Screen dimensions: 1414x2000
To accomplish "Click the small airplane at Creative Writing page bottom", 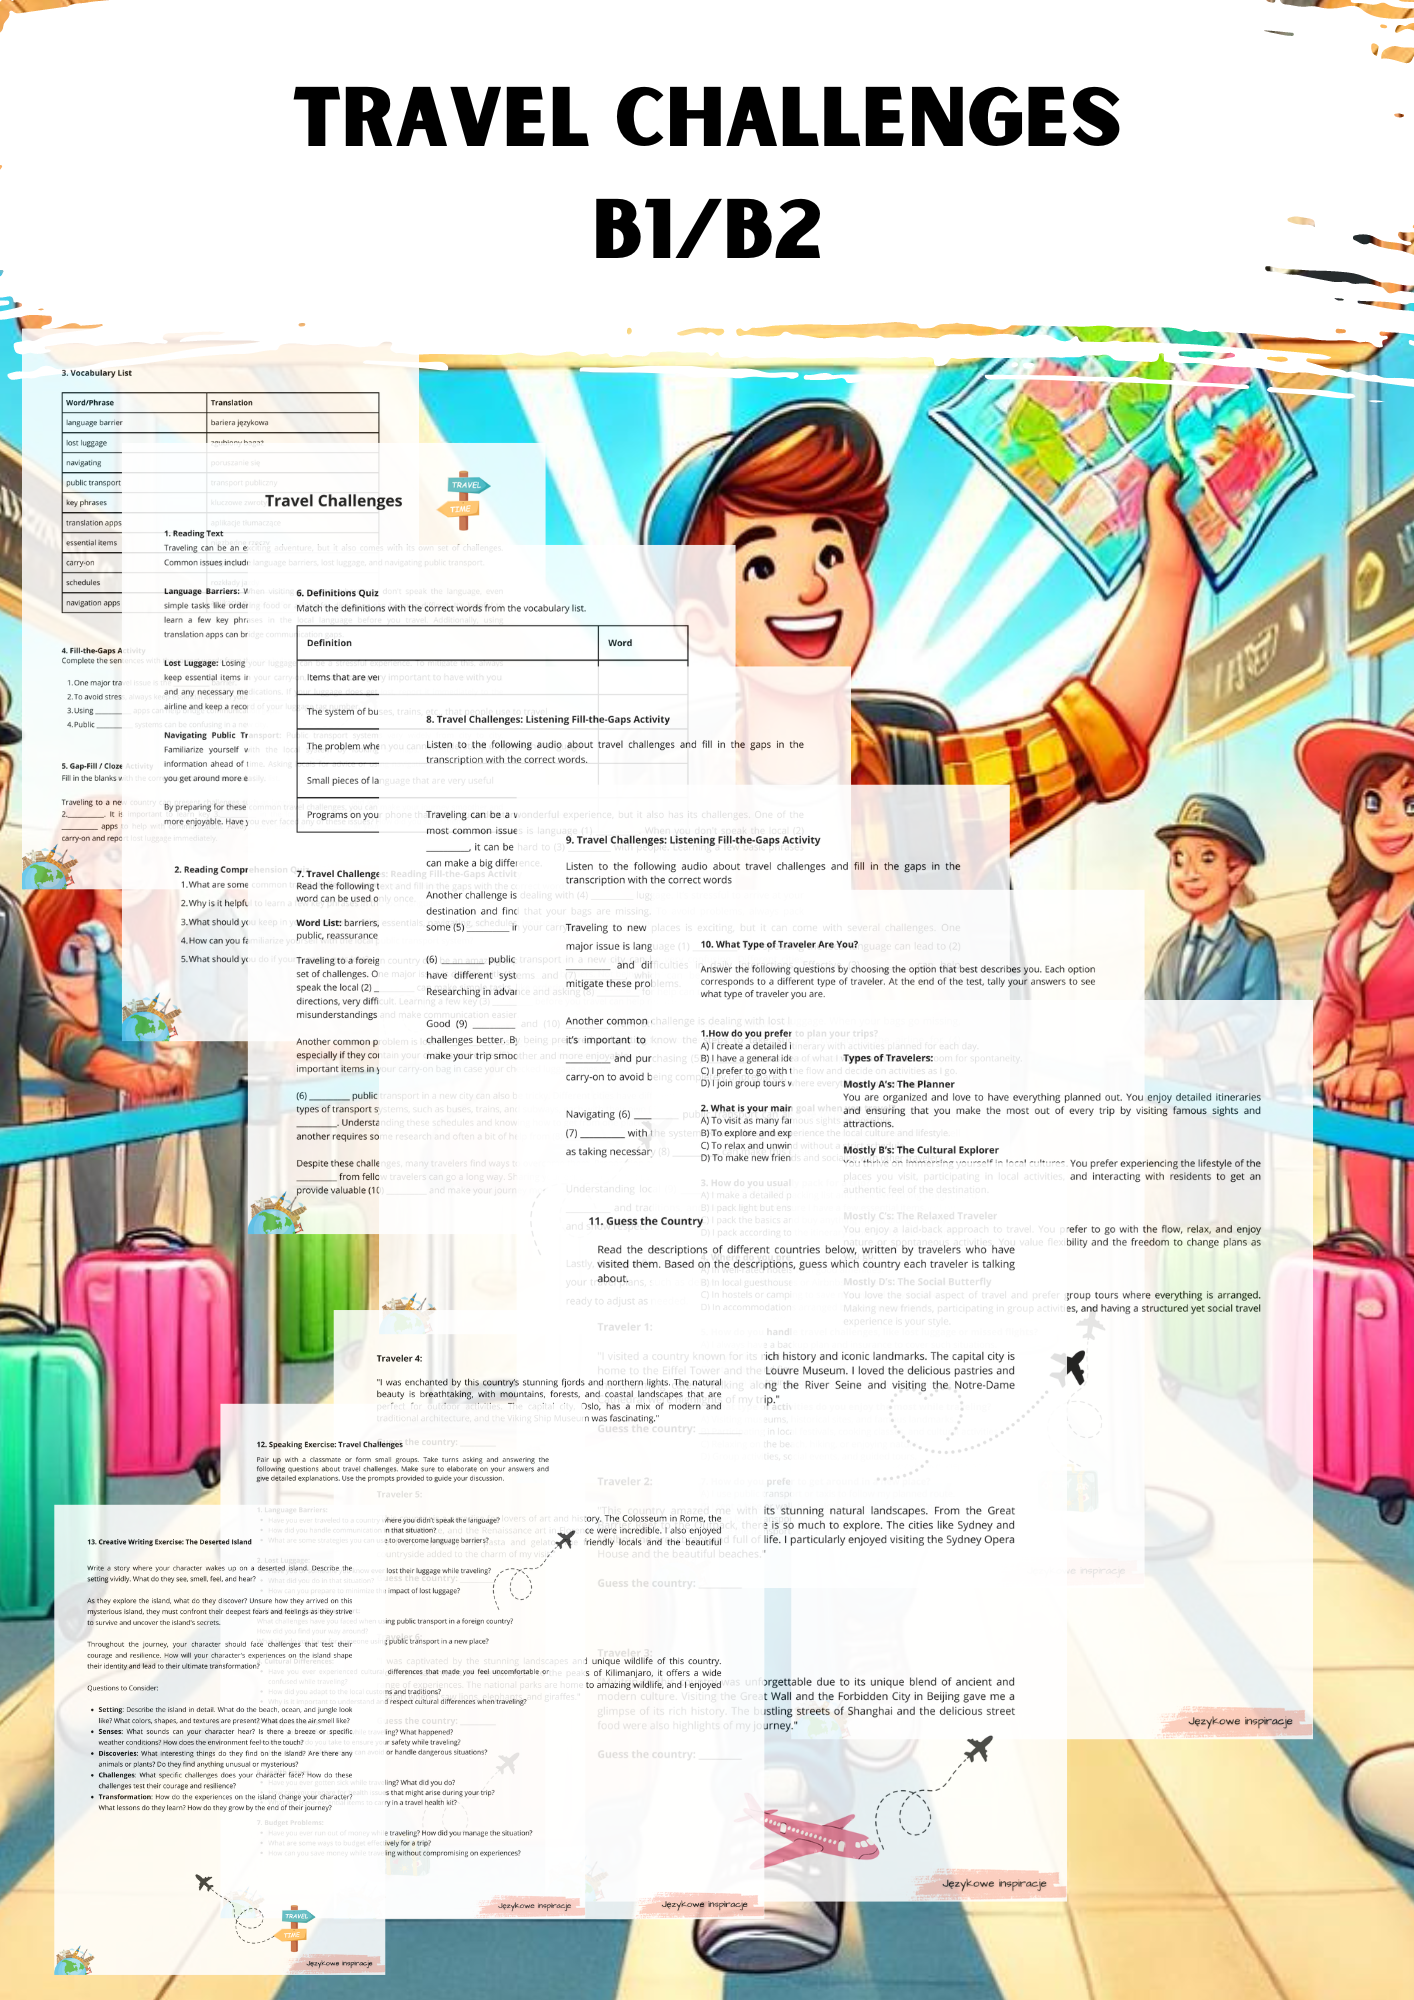I will pyautogui.click(x=205, y=1883).
